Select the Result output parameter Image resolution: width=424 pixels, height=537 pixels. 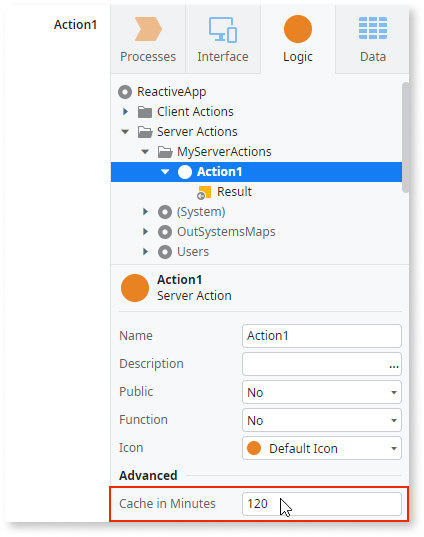235,192
